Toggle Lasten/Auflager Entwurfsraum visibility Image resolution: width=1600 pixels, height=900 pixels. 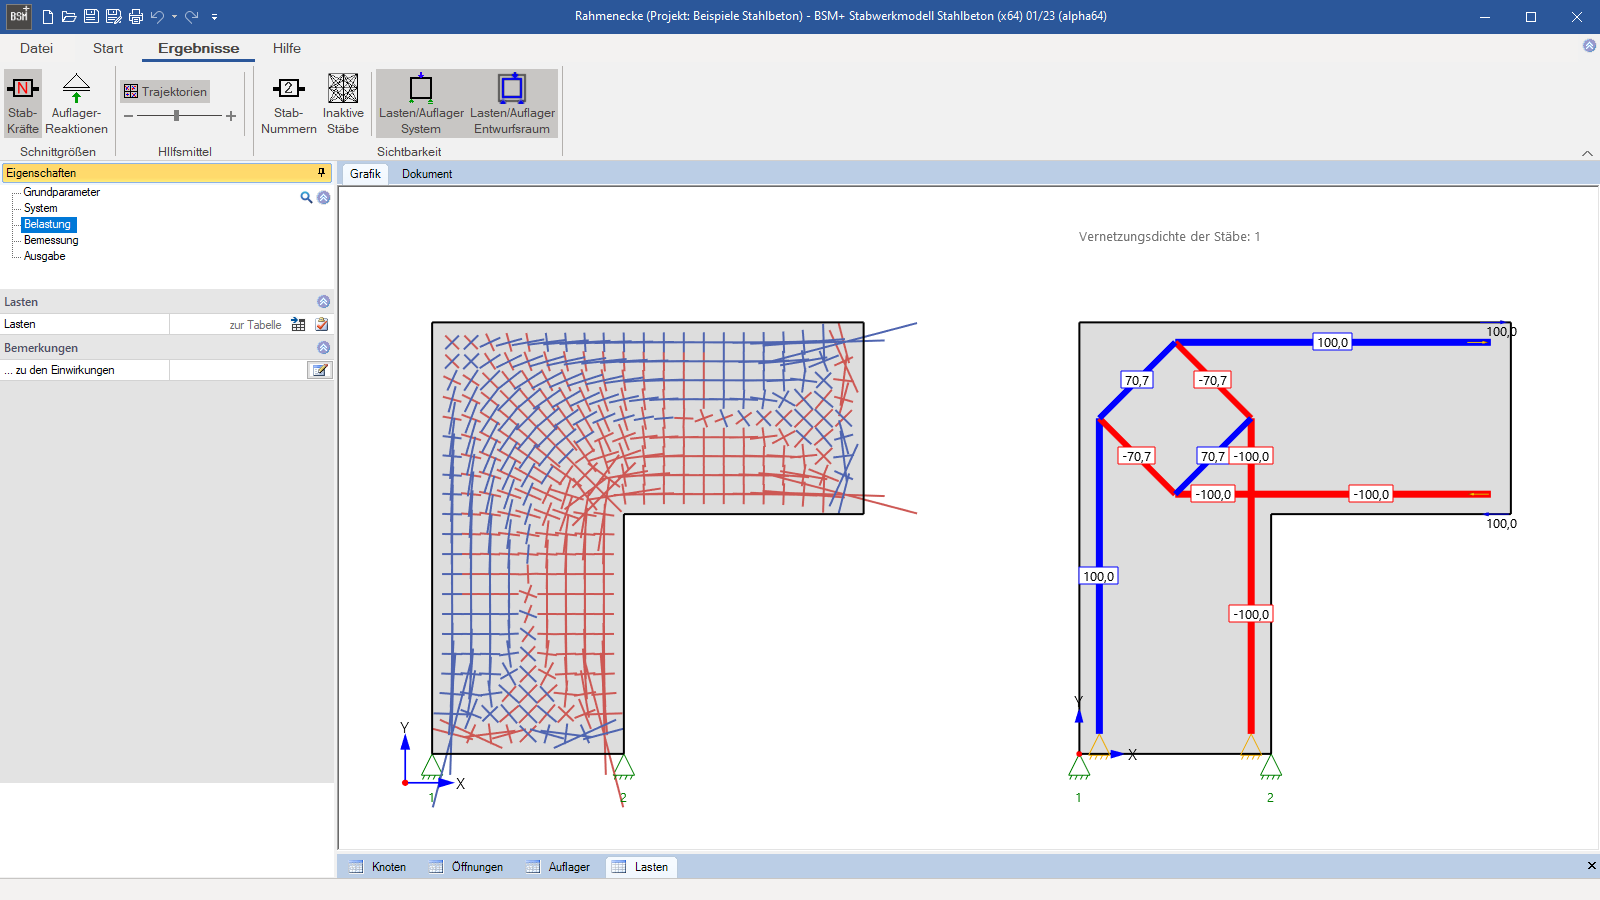pos(512,103)
